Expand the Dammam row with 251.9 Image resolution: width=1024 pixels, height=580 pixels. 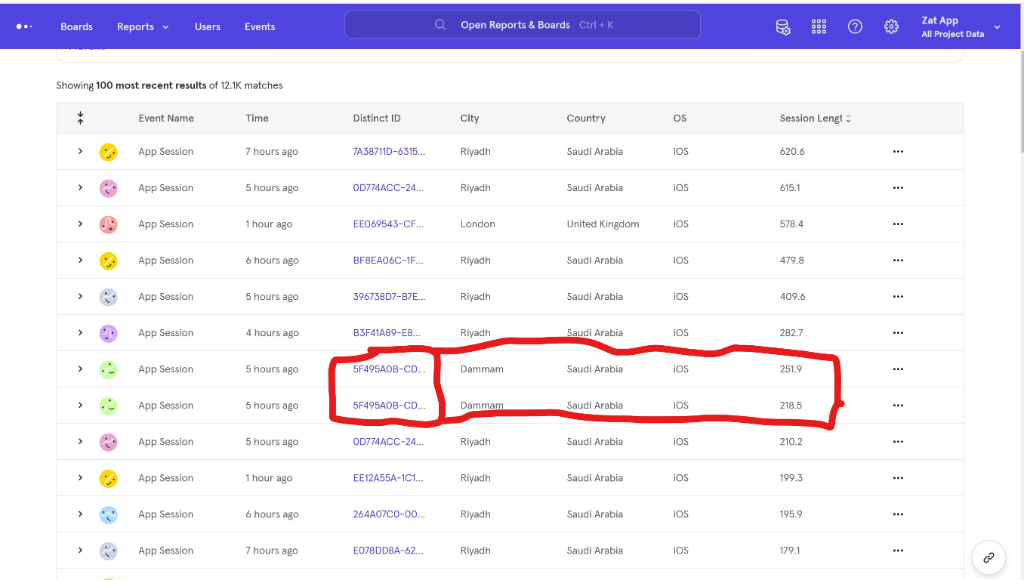[x=80, y=369]
